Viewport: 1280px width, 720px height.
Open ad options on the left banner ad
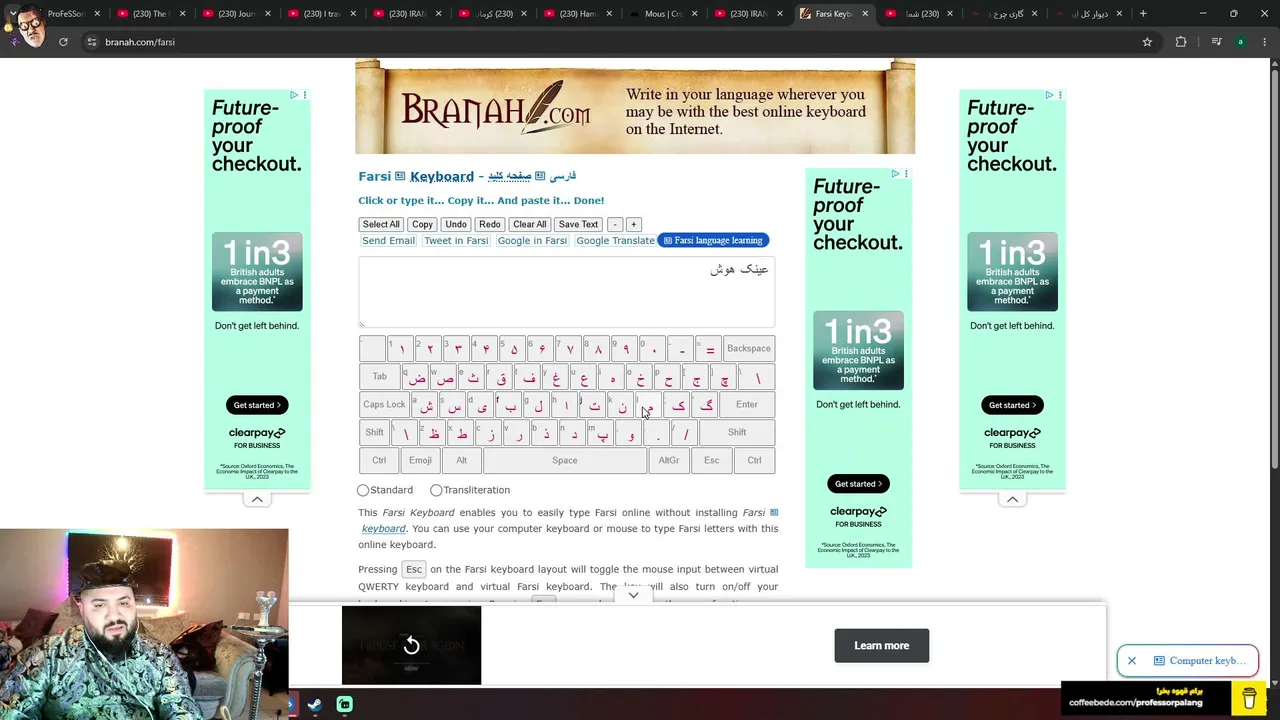click(x=304, y=95)
